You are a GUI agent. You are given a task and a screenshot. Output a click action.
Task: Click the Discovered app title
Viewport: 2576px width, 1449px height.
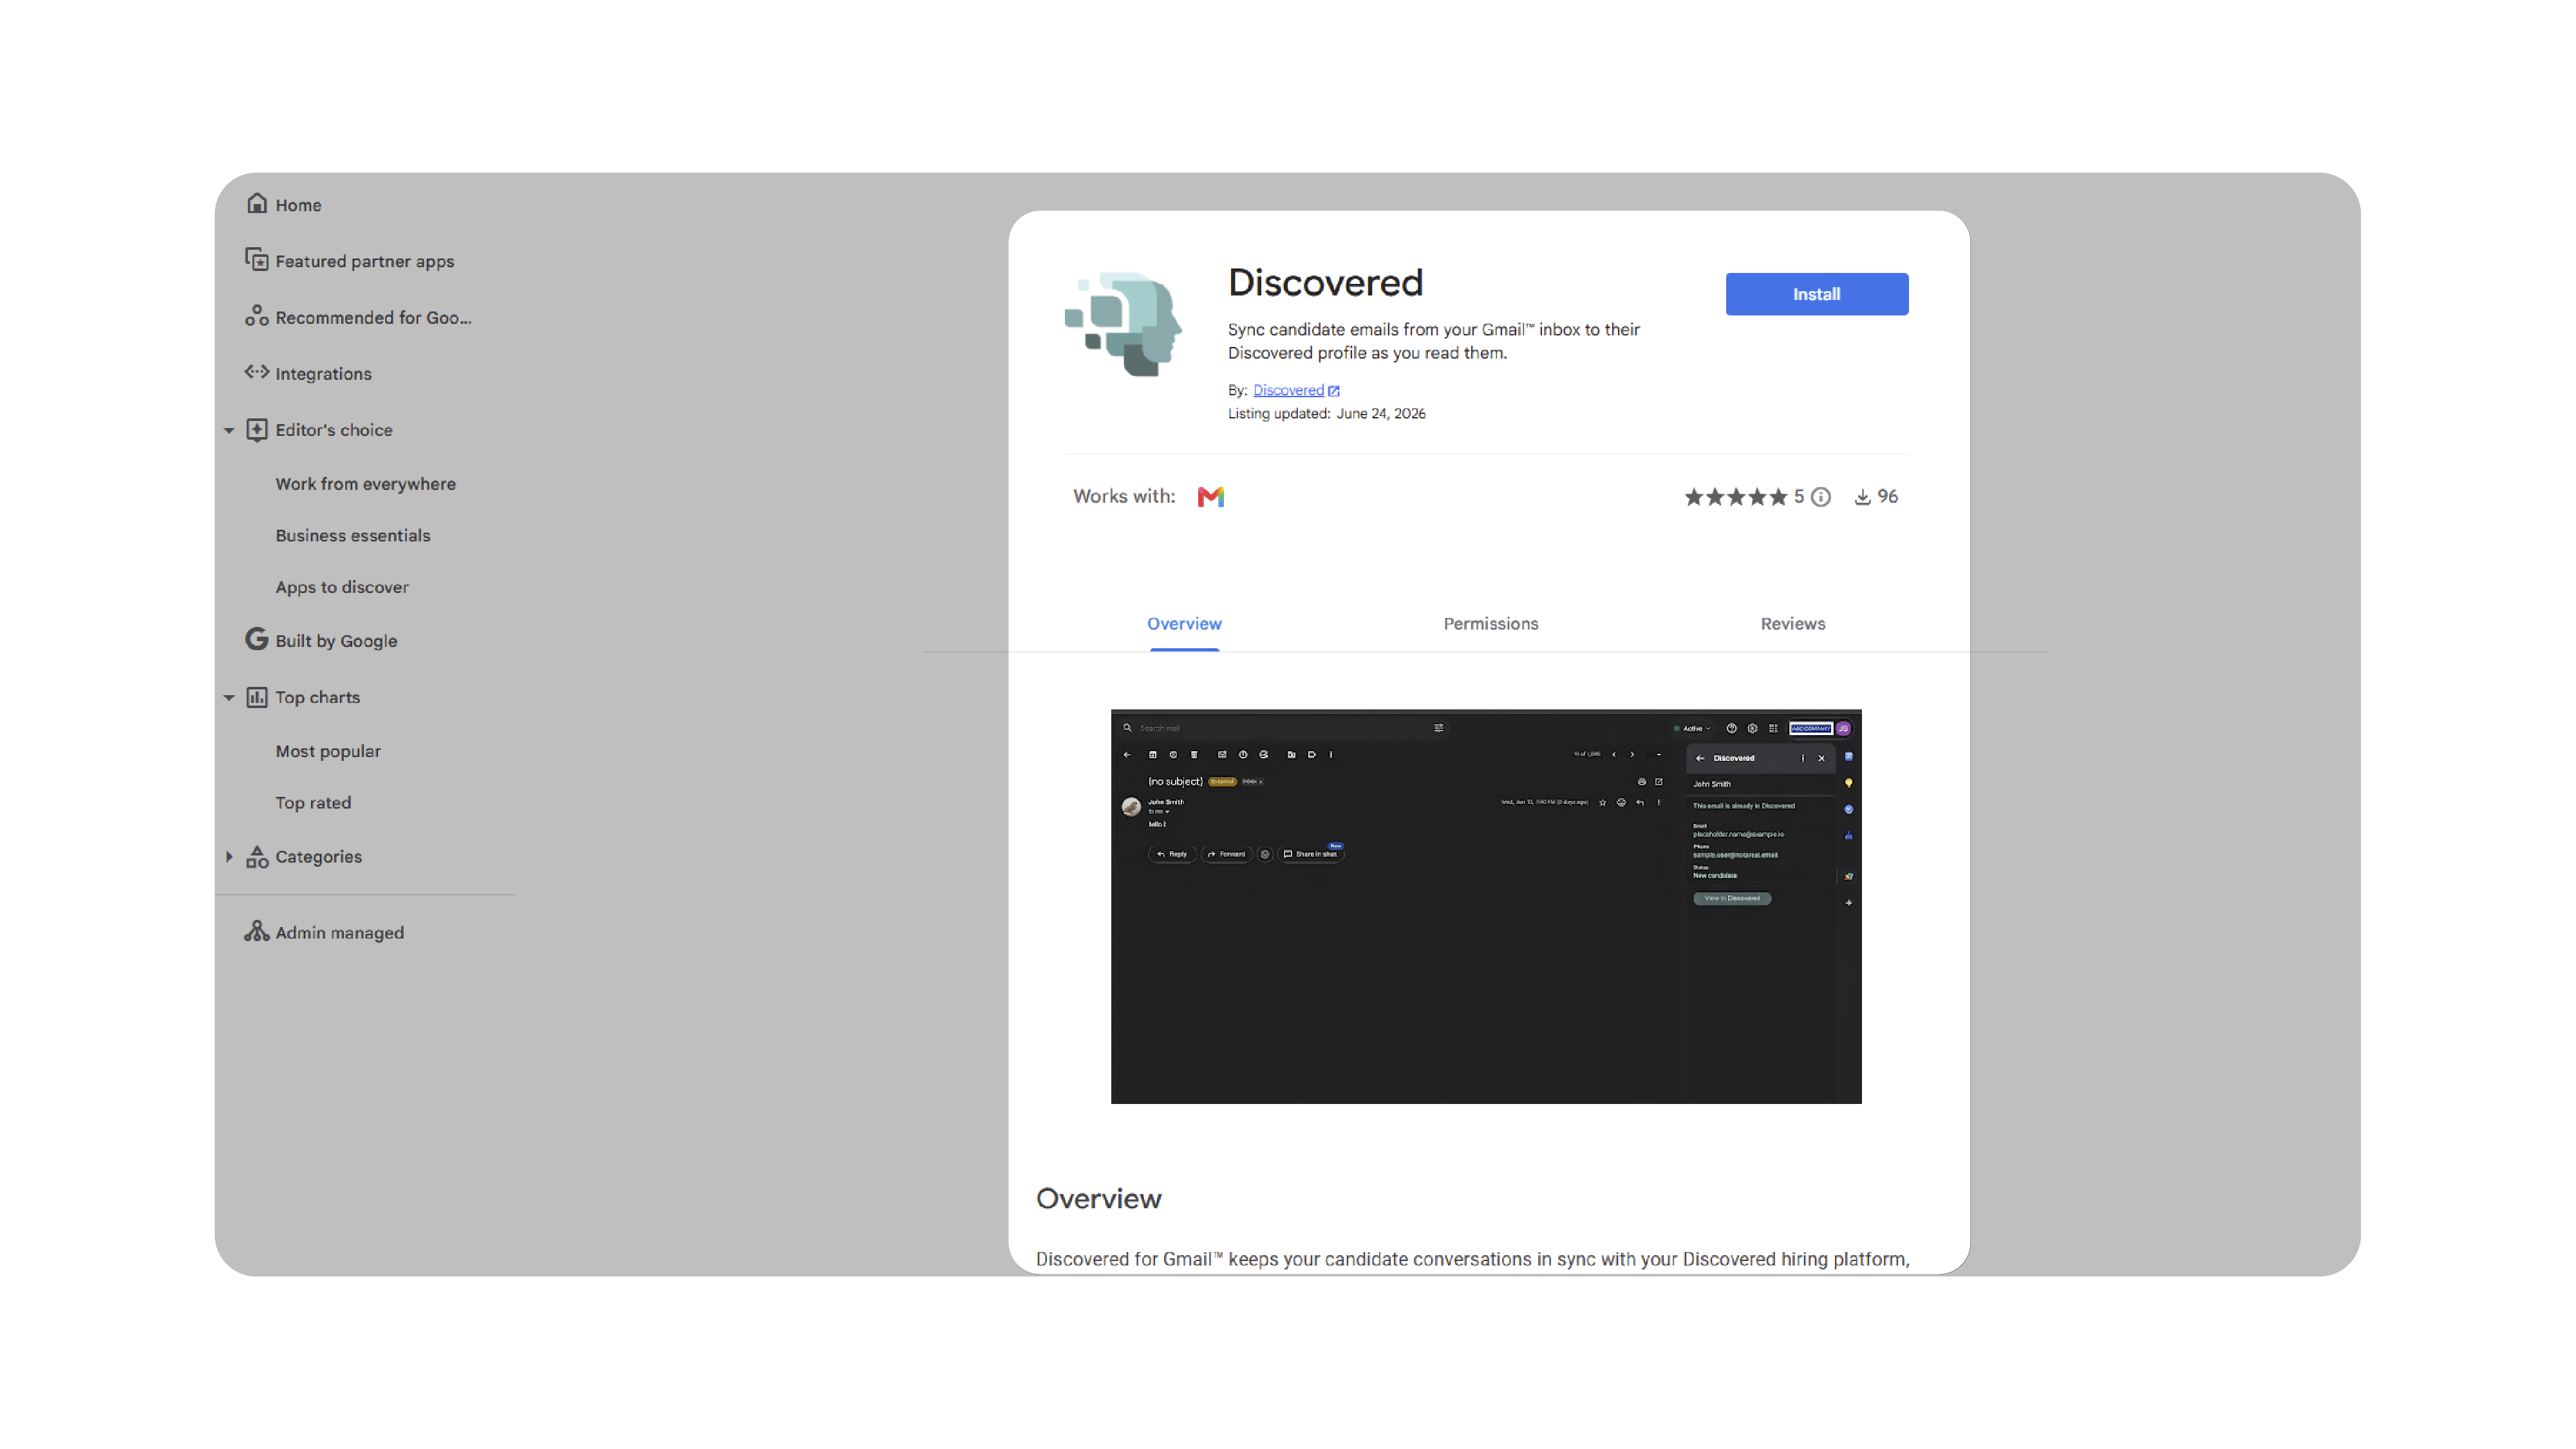coord(1325,283)
